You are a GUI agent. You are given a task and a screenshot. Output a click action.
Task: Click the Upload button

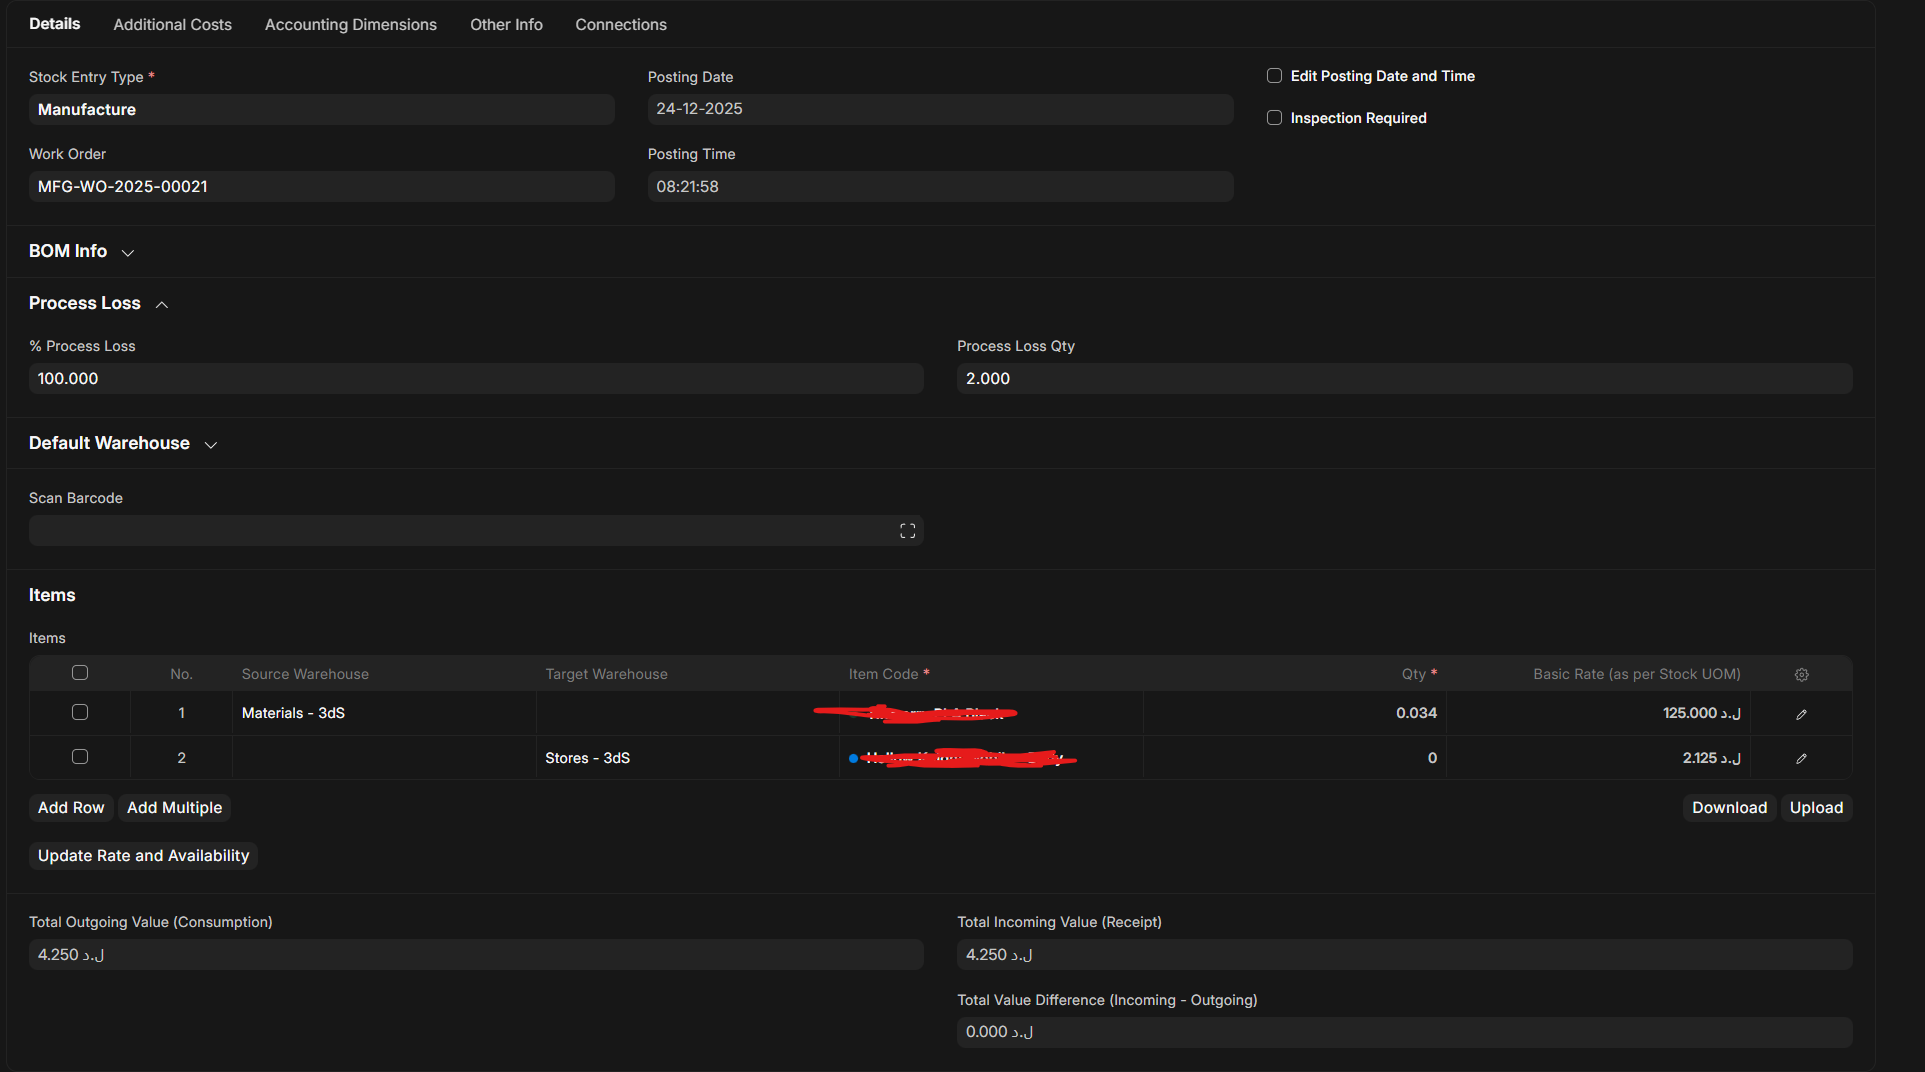tap(1816, 808)
